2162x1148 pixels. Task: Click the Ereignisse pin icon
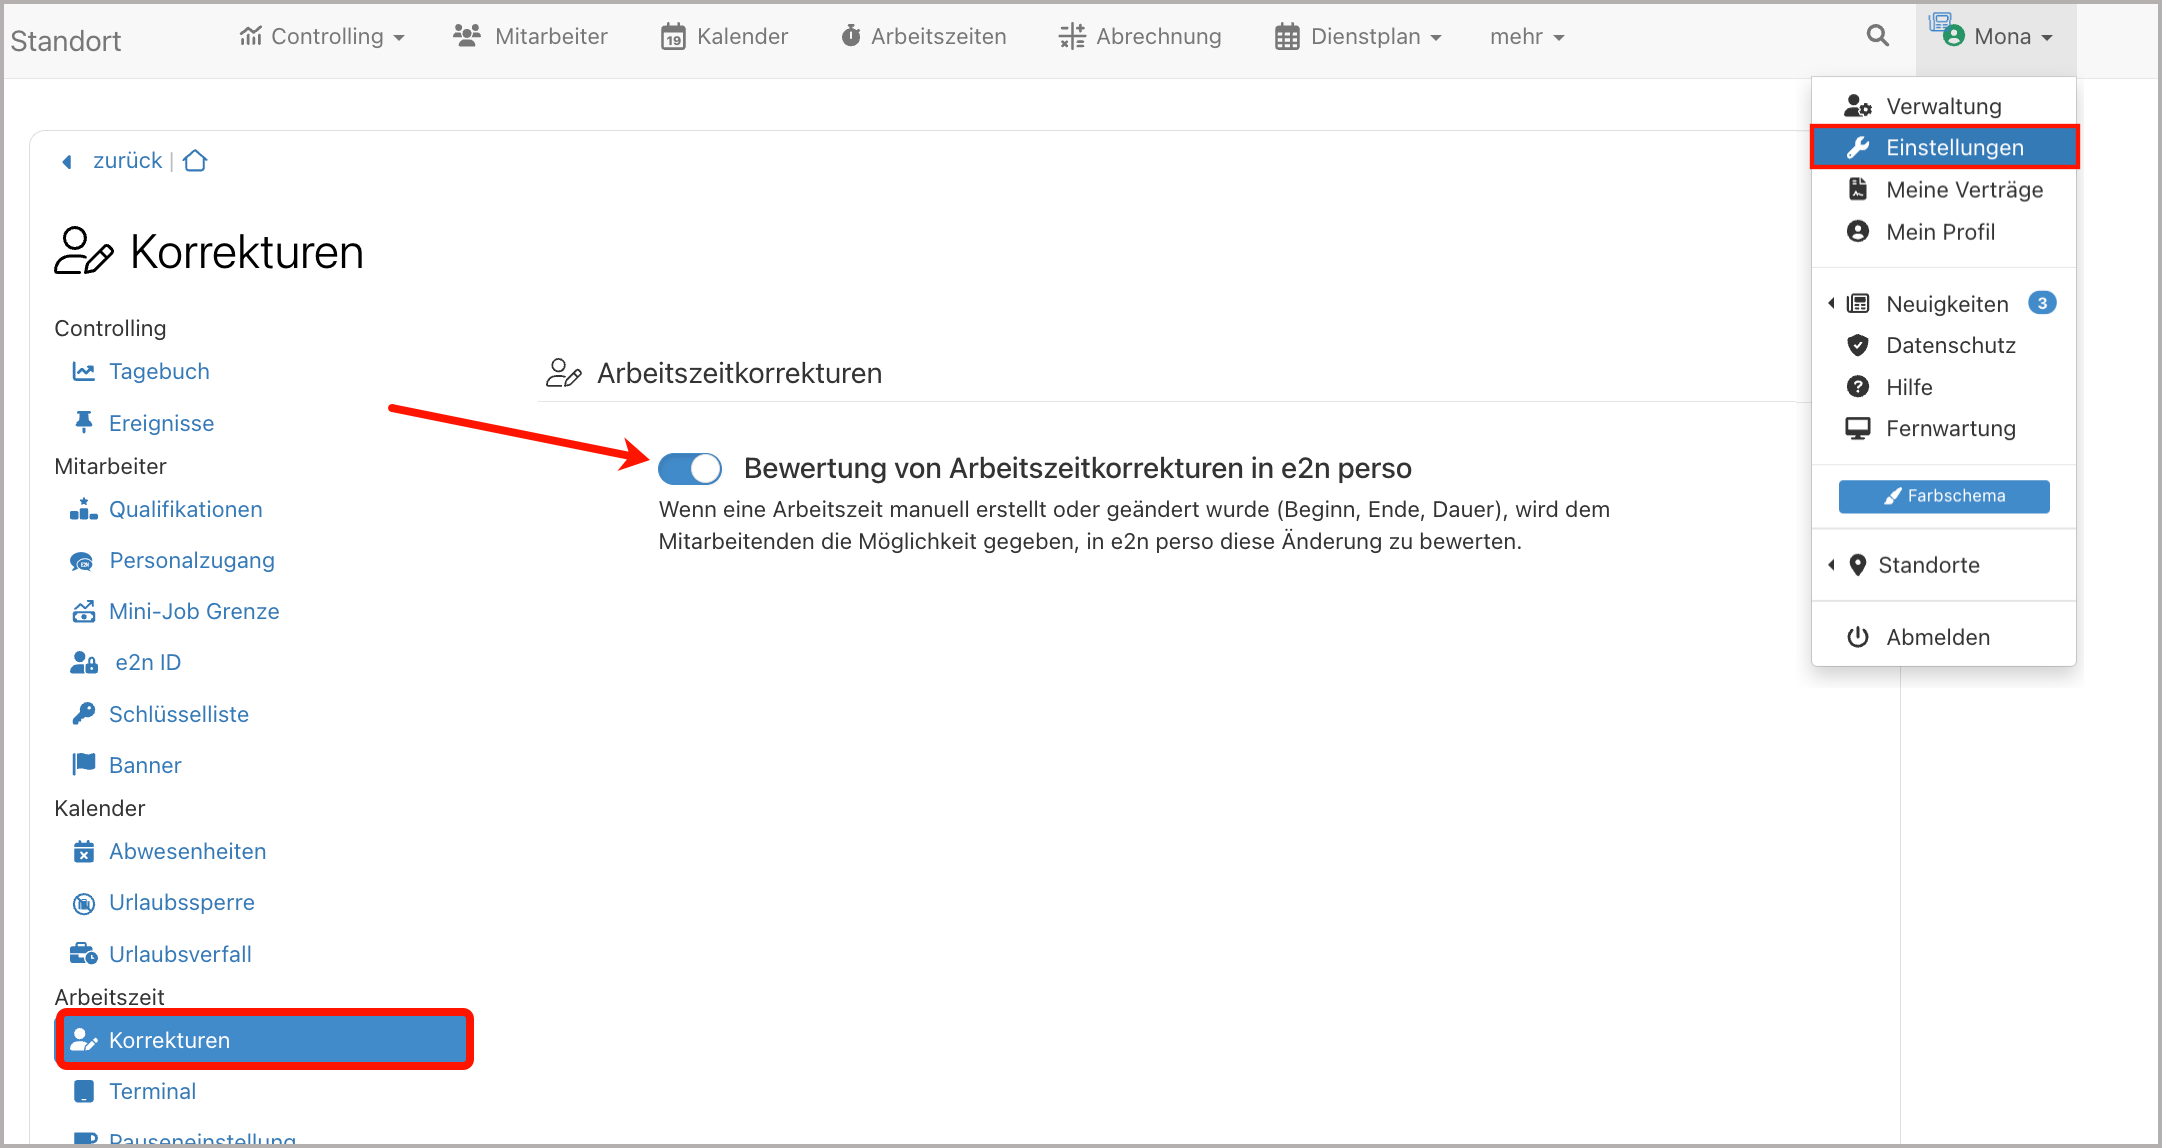[x=83, y=422]
